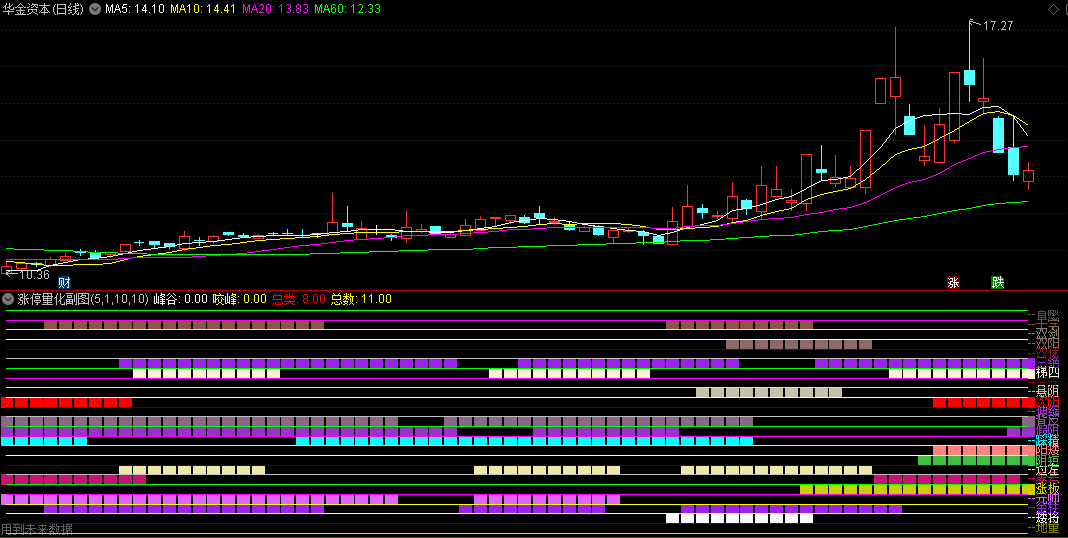The width and height of the screenshot is (1068, 538).
Task: Click the yellow 涨板 signal row label
Action: [1048, 489]
